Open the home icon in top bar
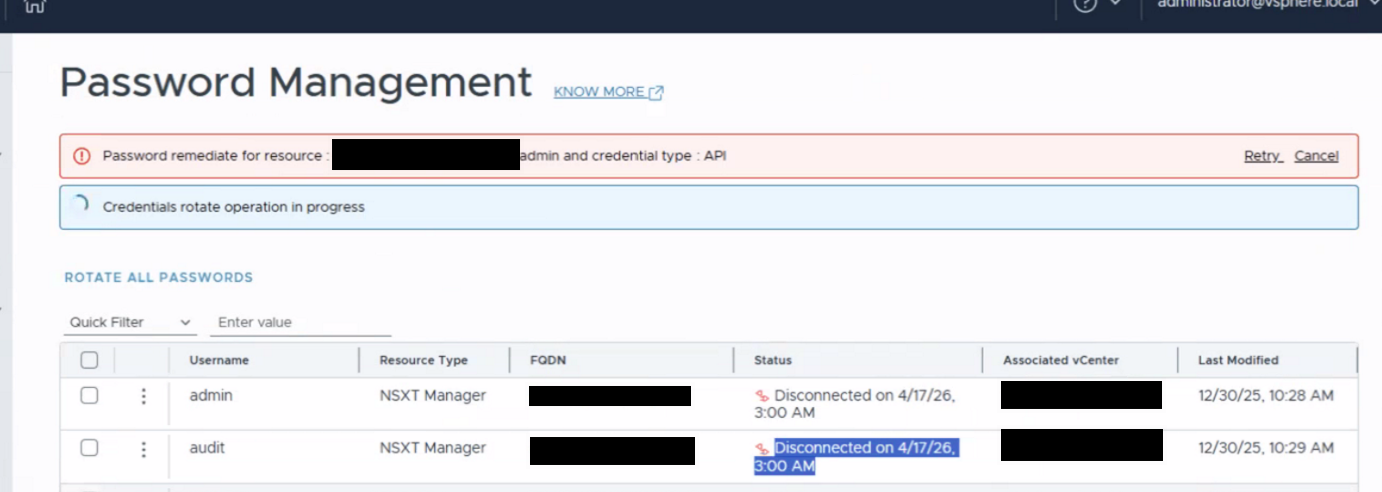This screenshot has width=1382, height=492. pos(35,5)
